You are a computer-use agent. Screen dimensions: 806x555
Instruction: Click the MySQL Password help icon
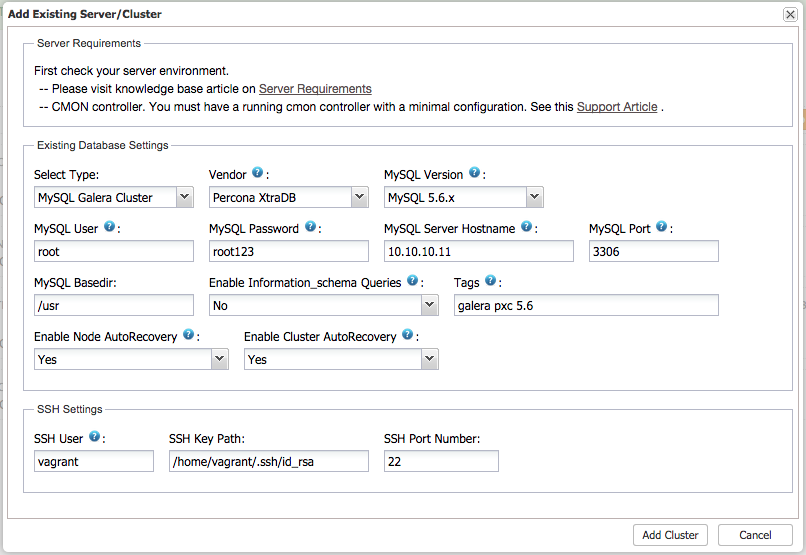tap(311, 227)
